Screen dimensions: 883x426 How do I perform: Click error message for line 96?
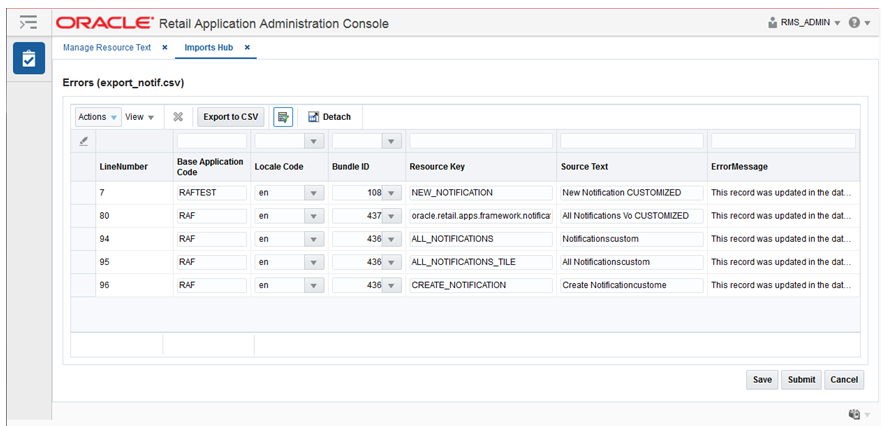(782, 285)
